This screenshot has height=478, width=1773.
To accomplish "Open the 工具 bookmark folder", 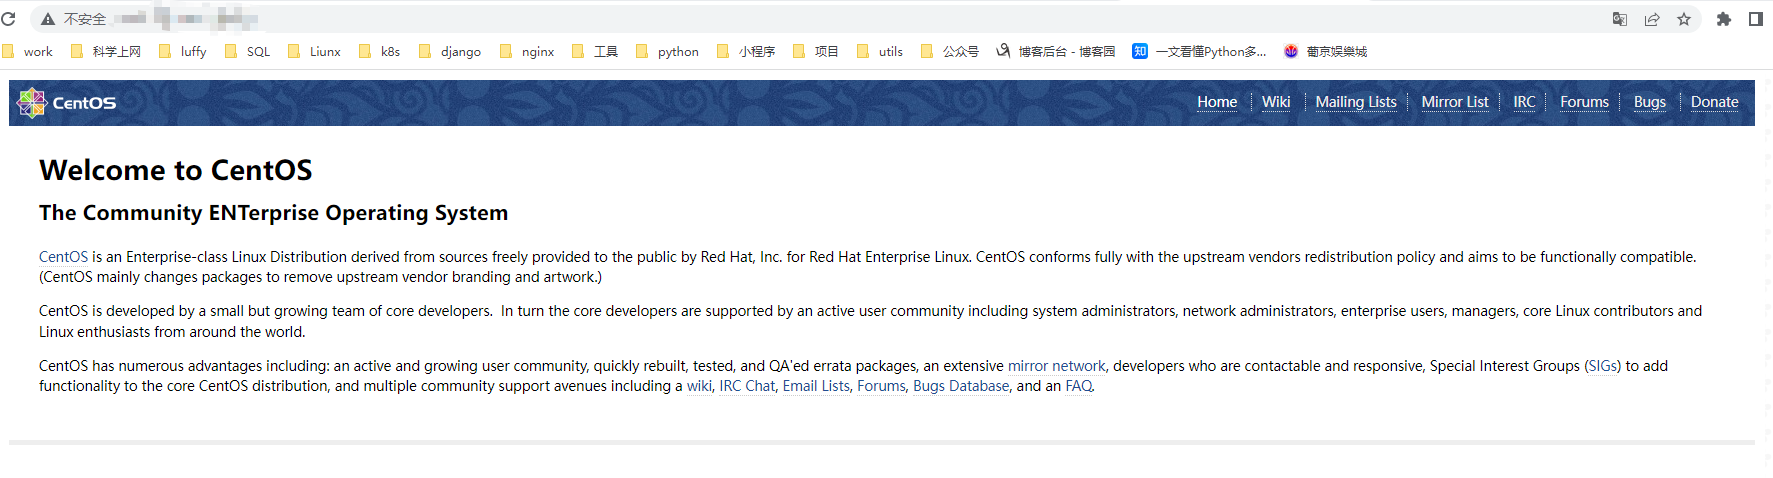I will [595, 51].
